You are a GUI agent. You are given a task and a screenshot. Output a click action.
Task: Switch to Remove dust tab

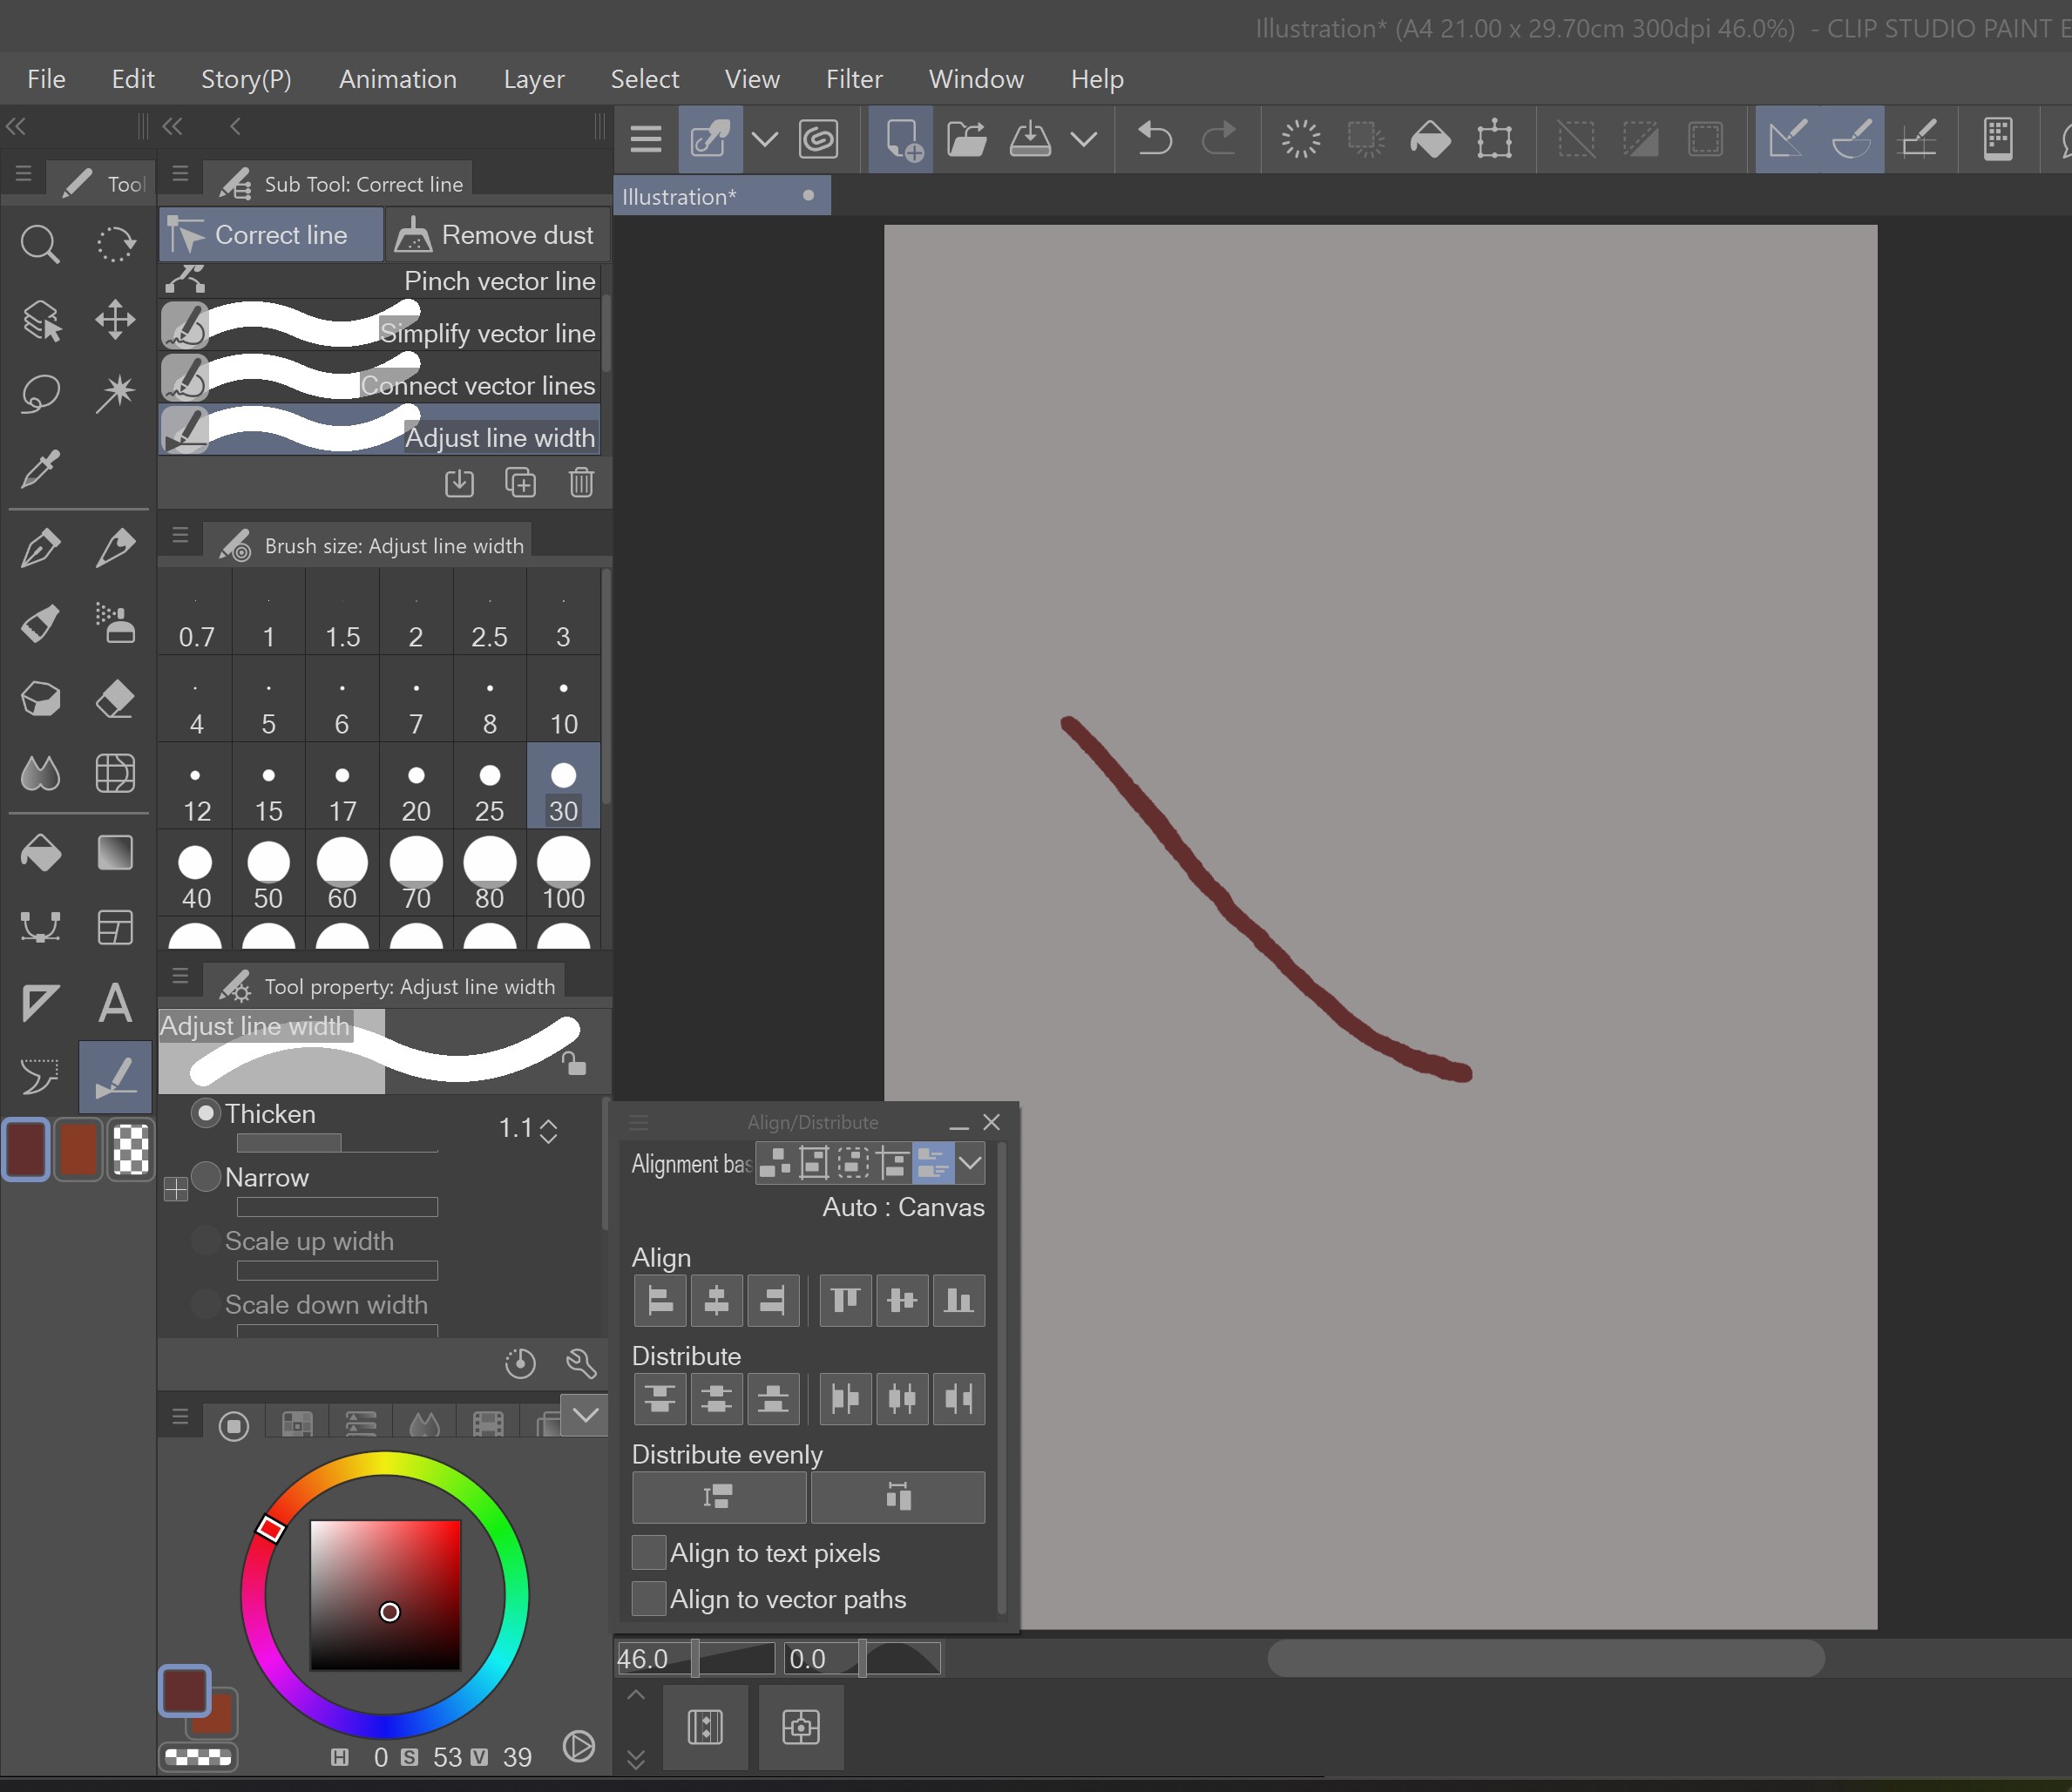pyautogui.click(x=496, y=235)
